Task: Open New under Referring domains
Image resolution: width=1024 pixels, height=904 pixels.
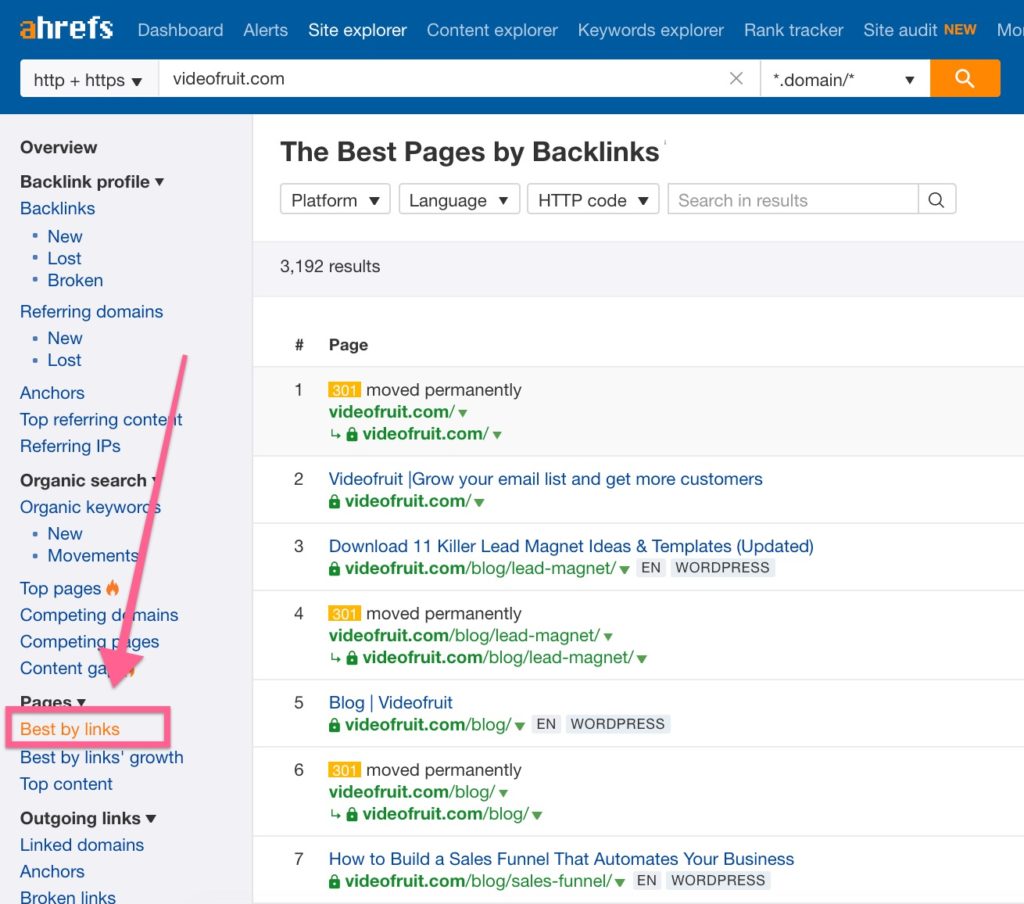Action: point(65,338)
